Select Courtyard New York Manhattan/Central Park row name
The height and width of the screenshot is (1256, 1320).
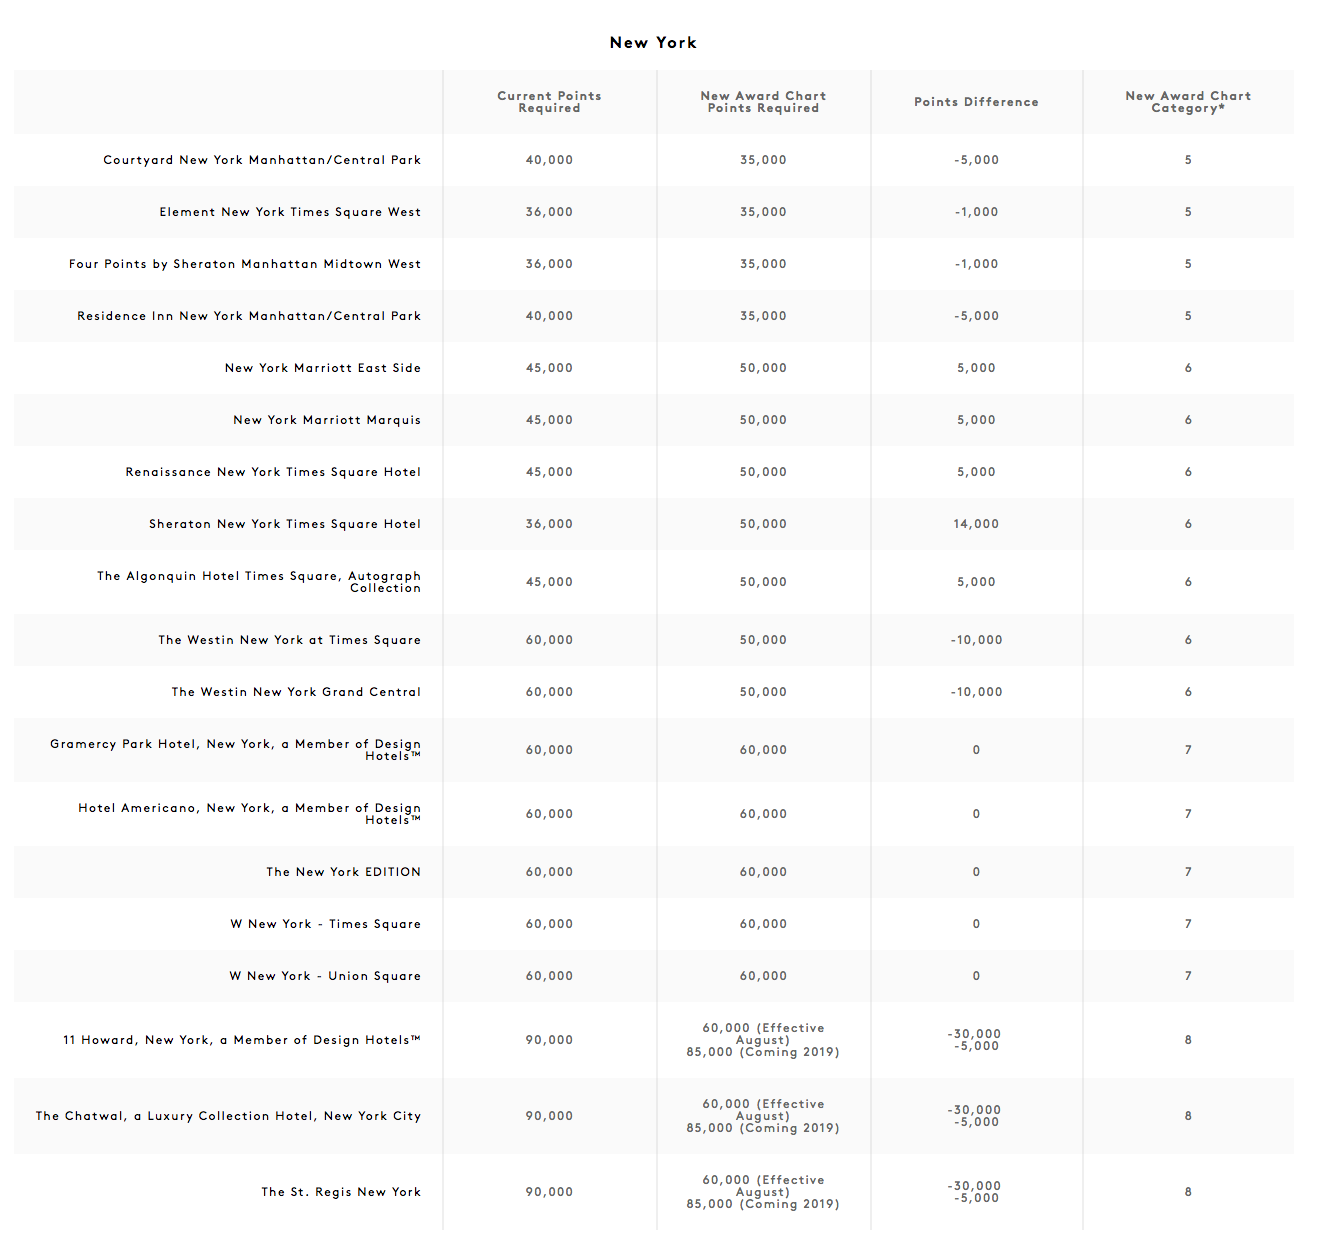pyautogui.click(x=262, y=160)
